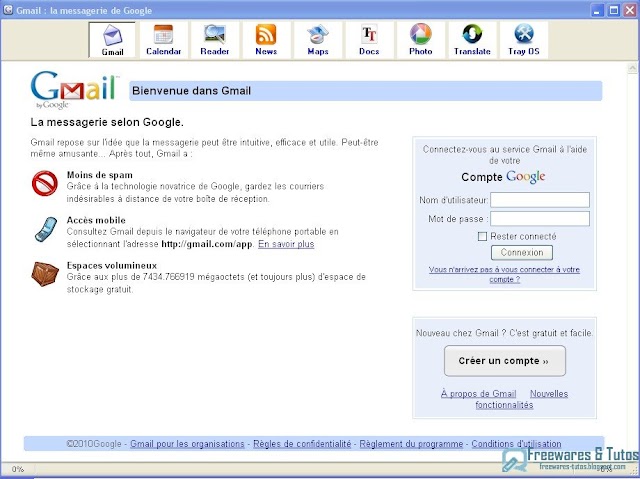Click the Connexion button
This screenshot has width=640, height=479.
522,253
